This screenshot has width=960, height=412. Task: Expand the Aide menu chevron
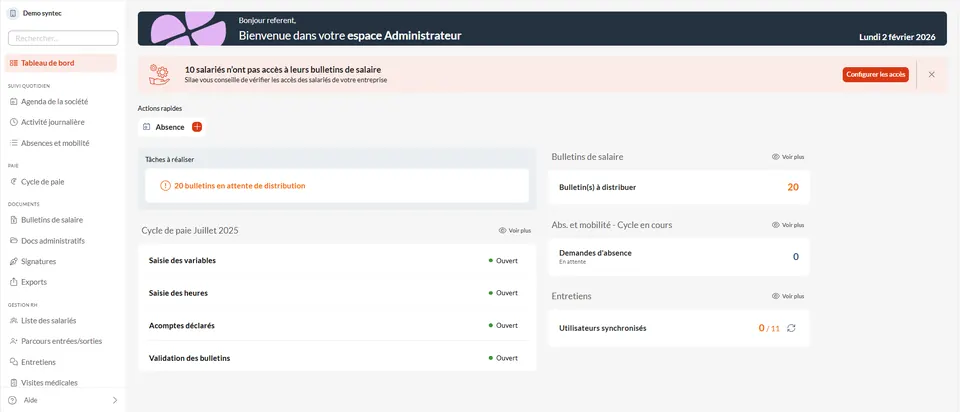coord(114,400)
